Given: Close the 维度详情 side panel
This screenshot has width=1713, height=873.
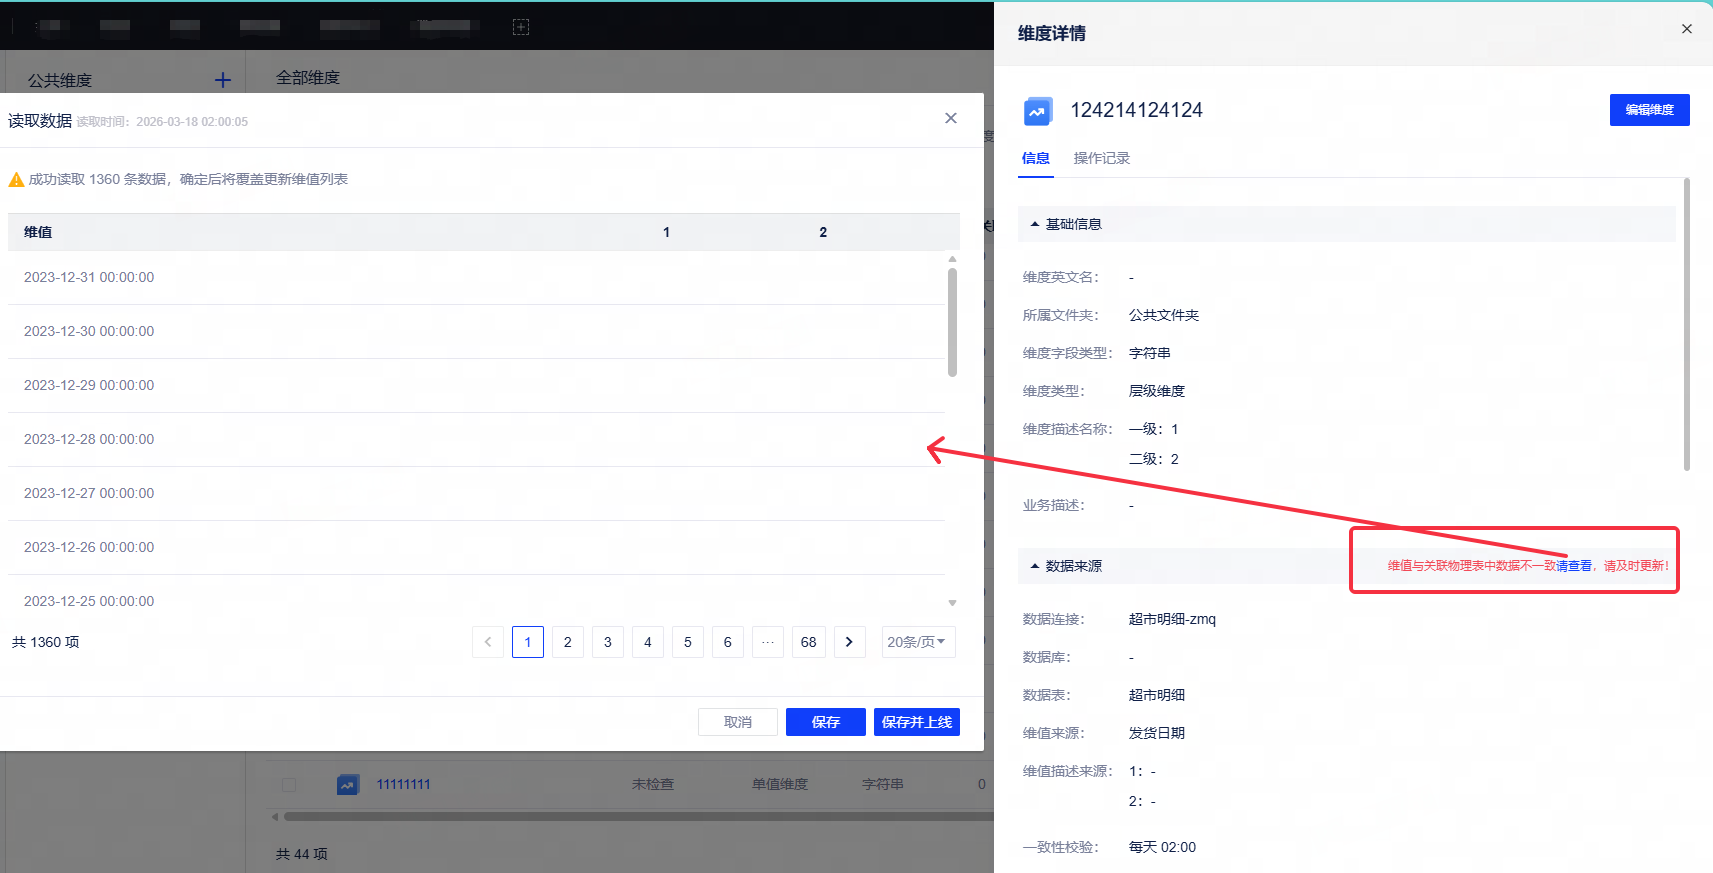Looking at the screenshot, I should click(x=1687, y=29).
